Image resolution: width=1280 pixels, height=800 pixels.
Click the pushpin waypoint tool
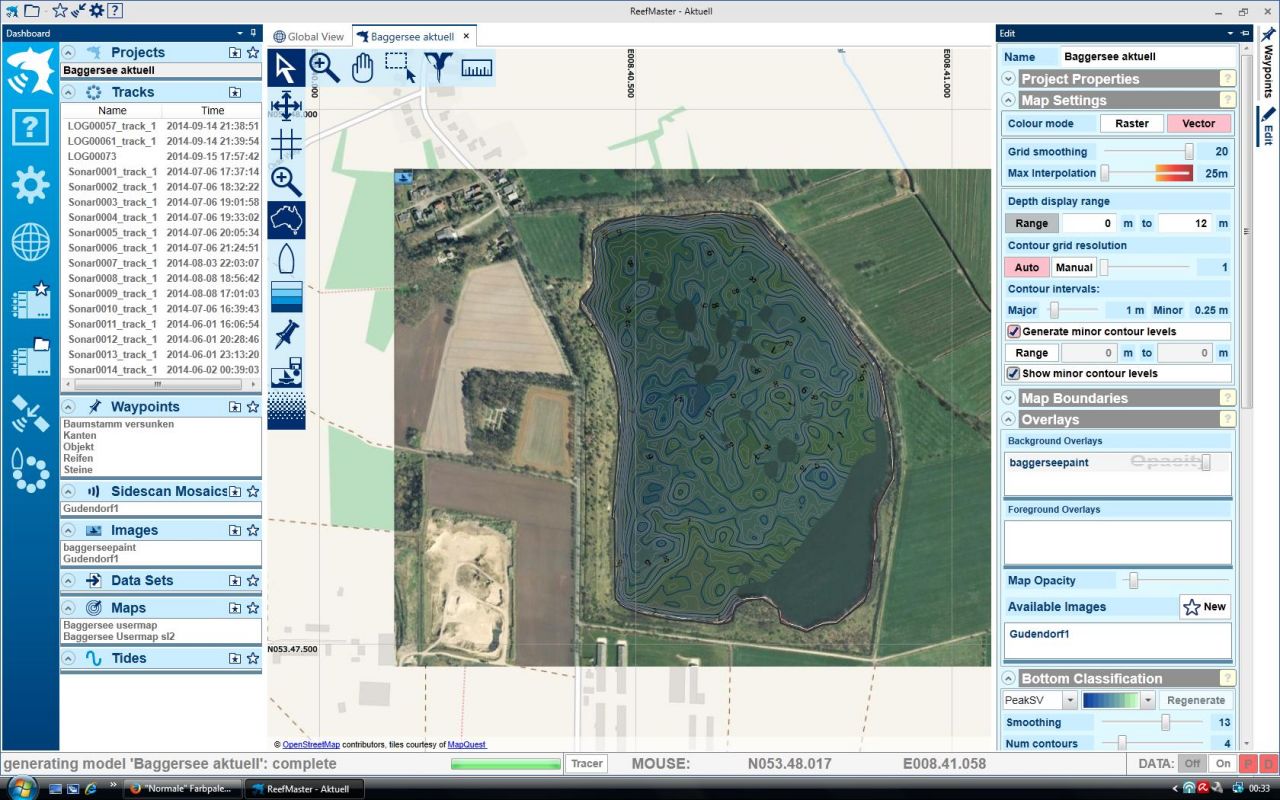click(x=286, y=334)
